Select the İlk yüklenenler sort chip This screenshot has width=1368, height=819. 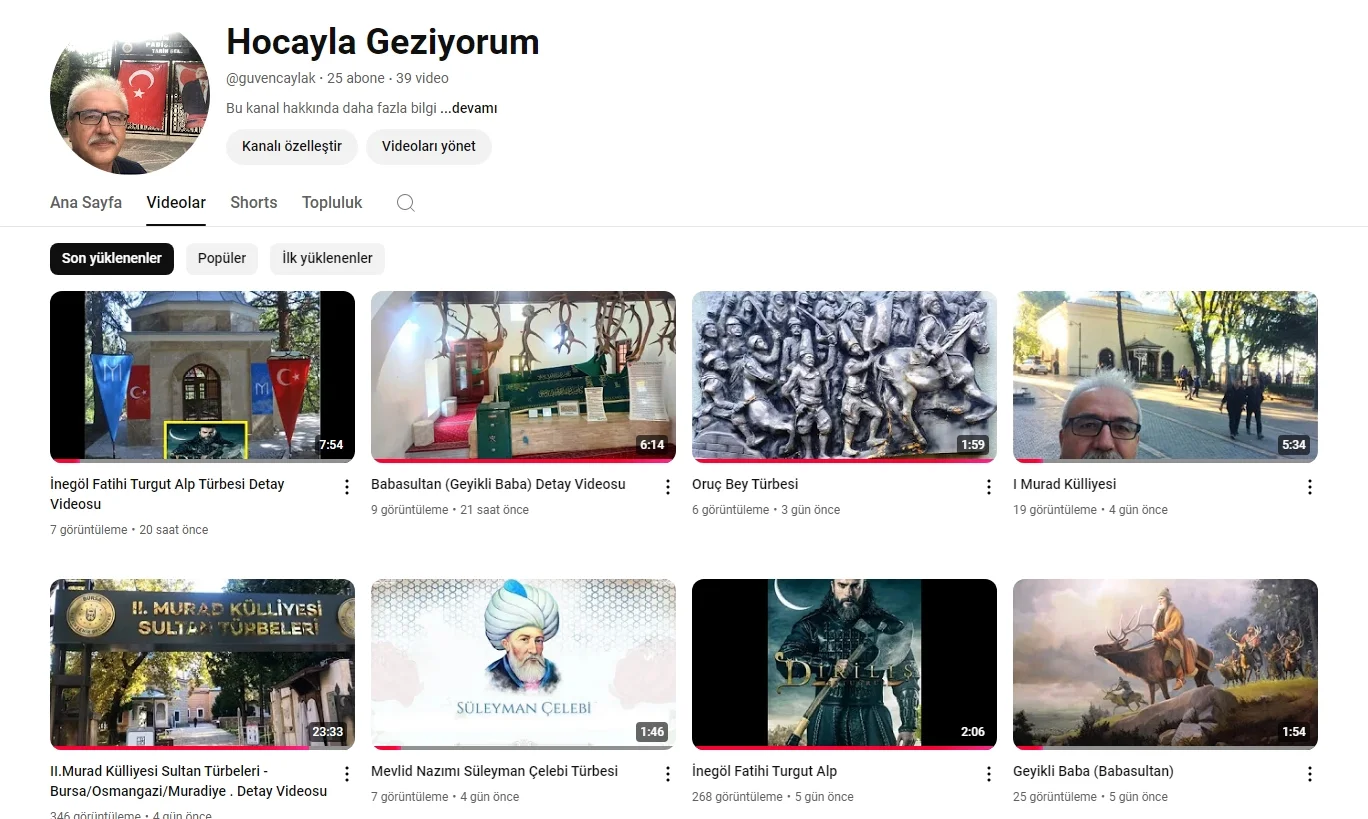327,258
